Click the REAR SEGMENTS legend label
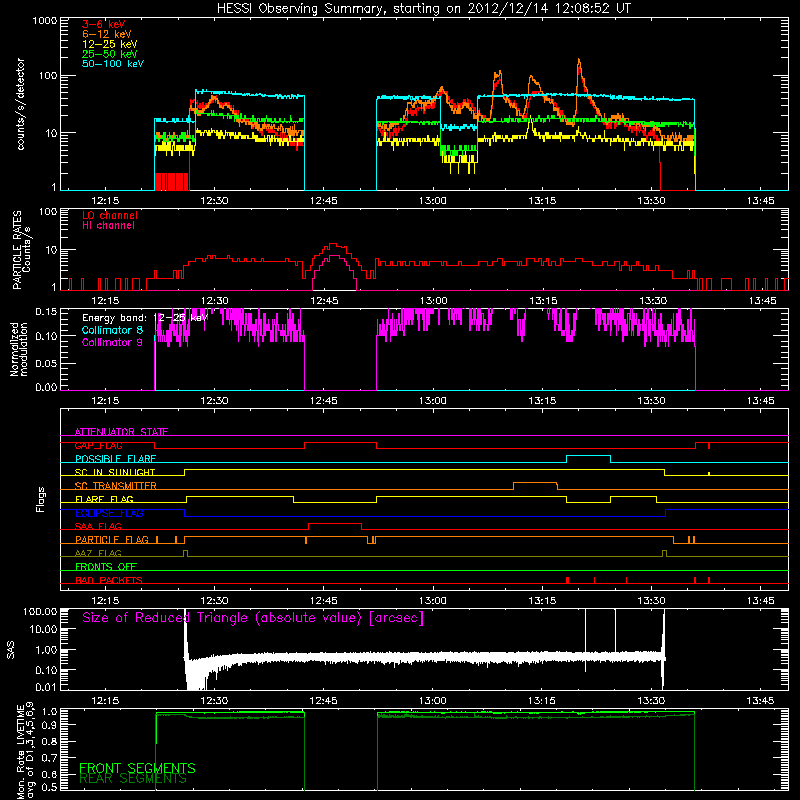 133,779
